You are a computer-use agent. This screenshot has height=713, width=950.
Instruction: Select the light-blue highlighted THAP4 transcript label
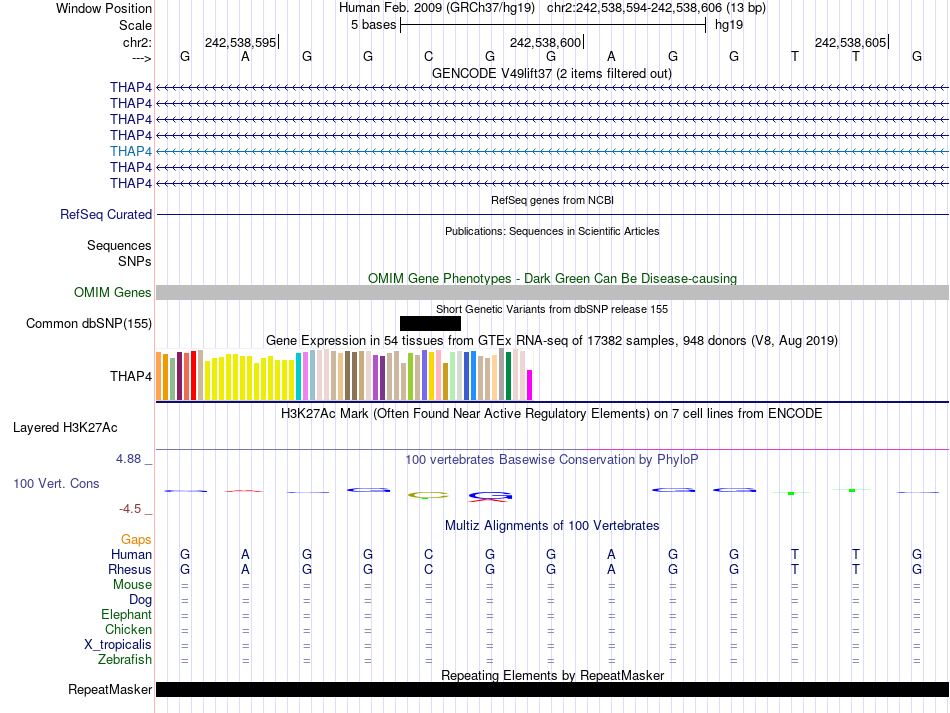click(x=131, y=151)
